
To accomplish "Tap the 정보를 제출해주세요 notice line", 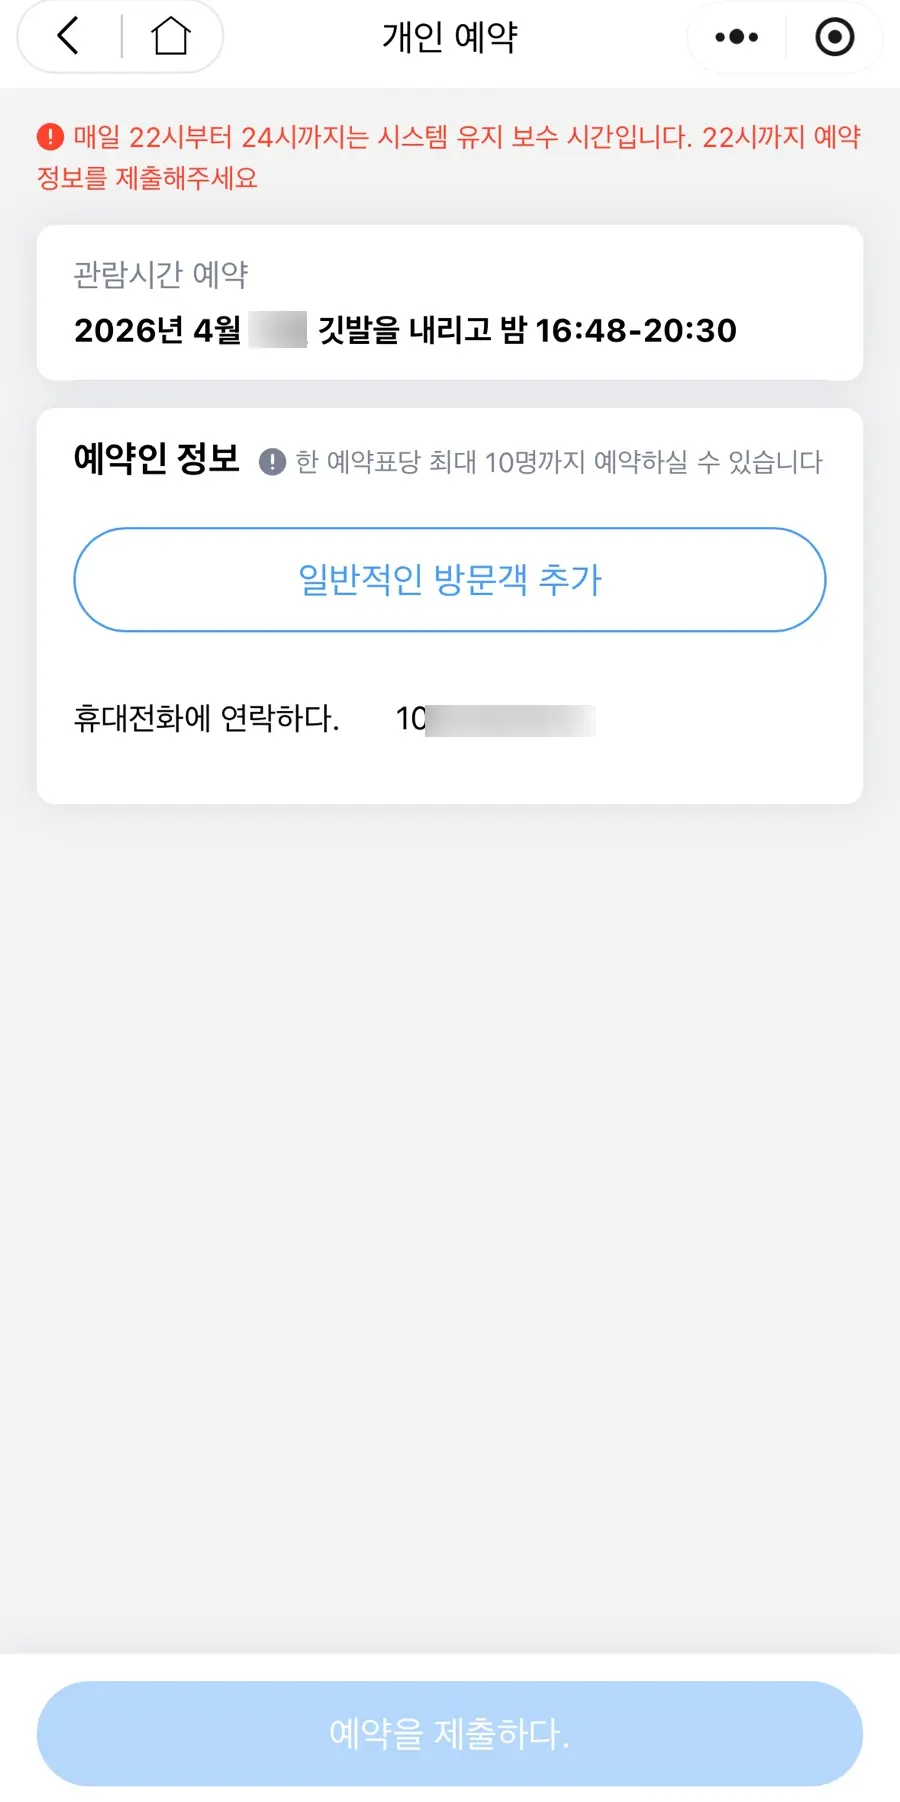I will 147,178.
